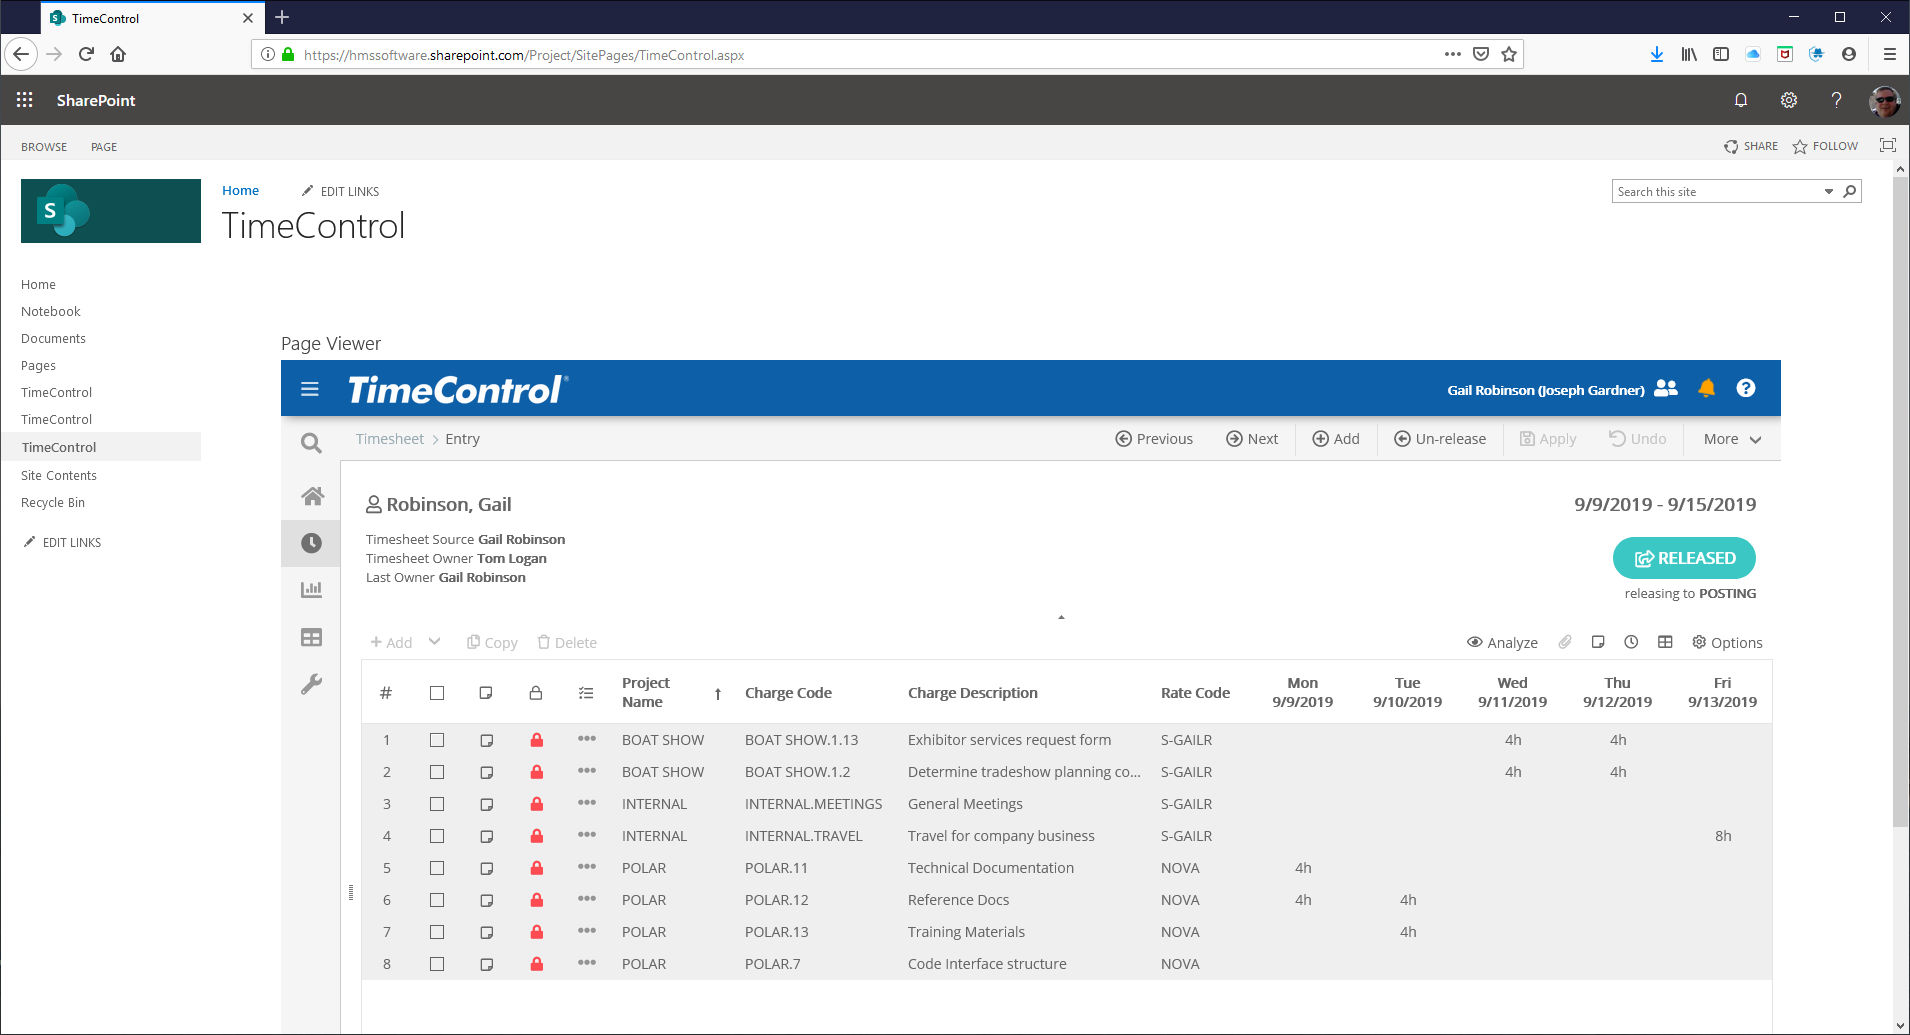Click the alternate users icon next to Gail Robinson

[1666, 389]
